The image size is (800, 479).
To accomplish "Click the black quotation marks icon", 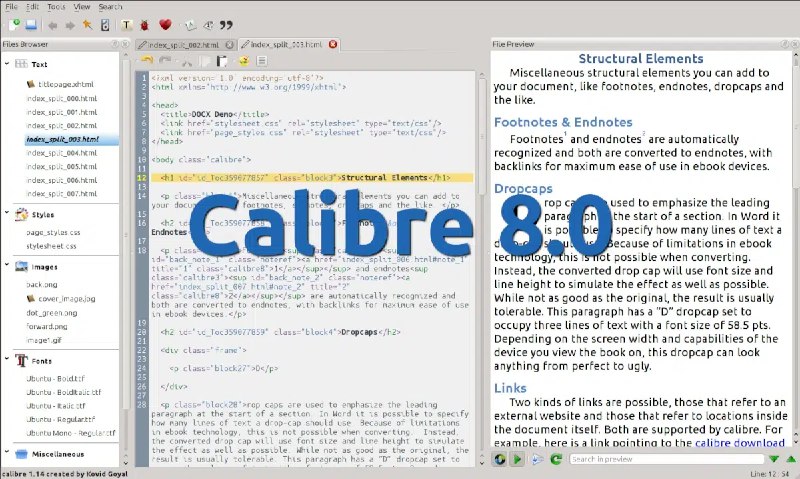I will click(226, 24).
